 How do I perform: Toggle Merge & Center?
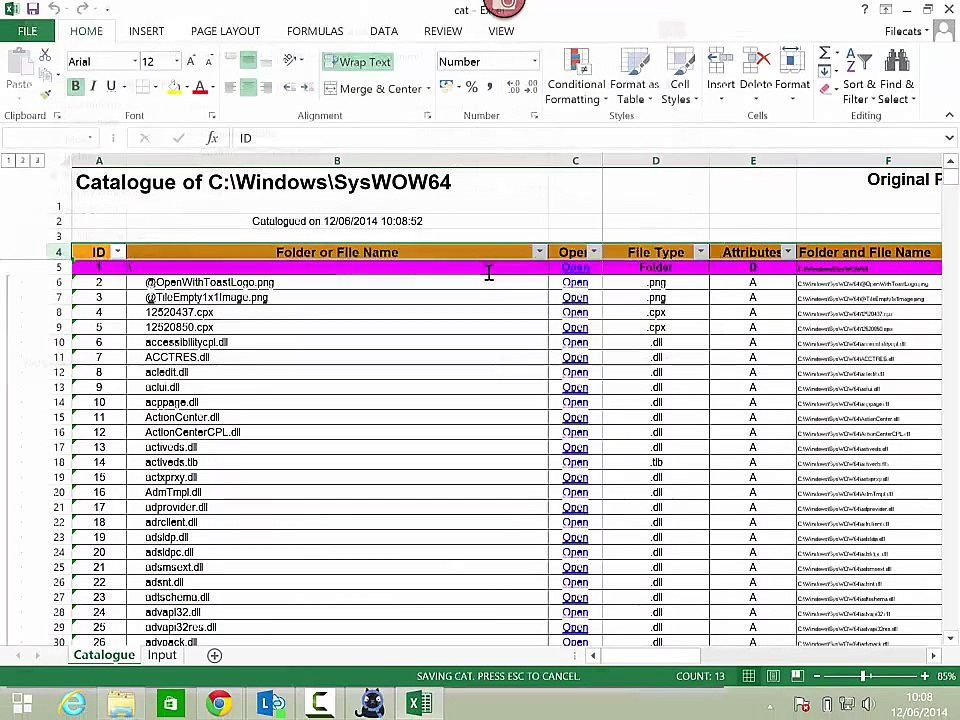click(x=373, y=89)
